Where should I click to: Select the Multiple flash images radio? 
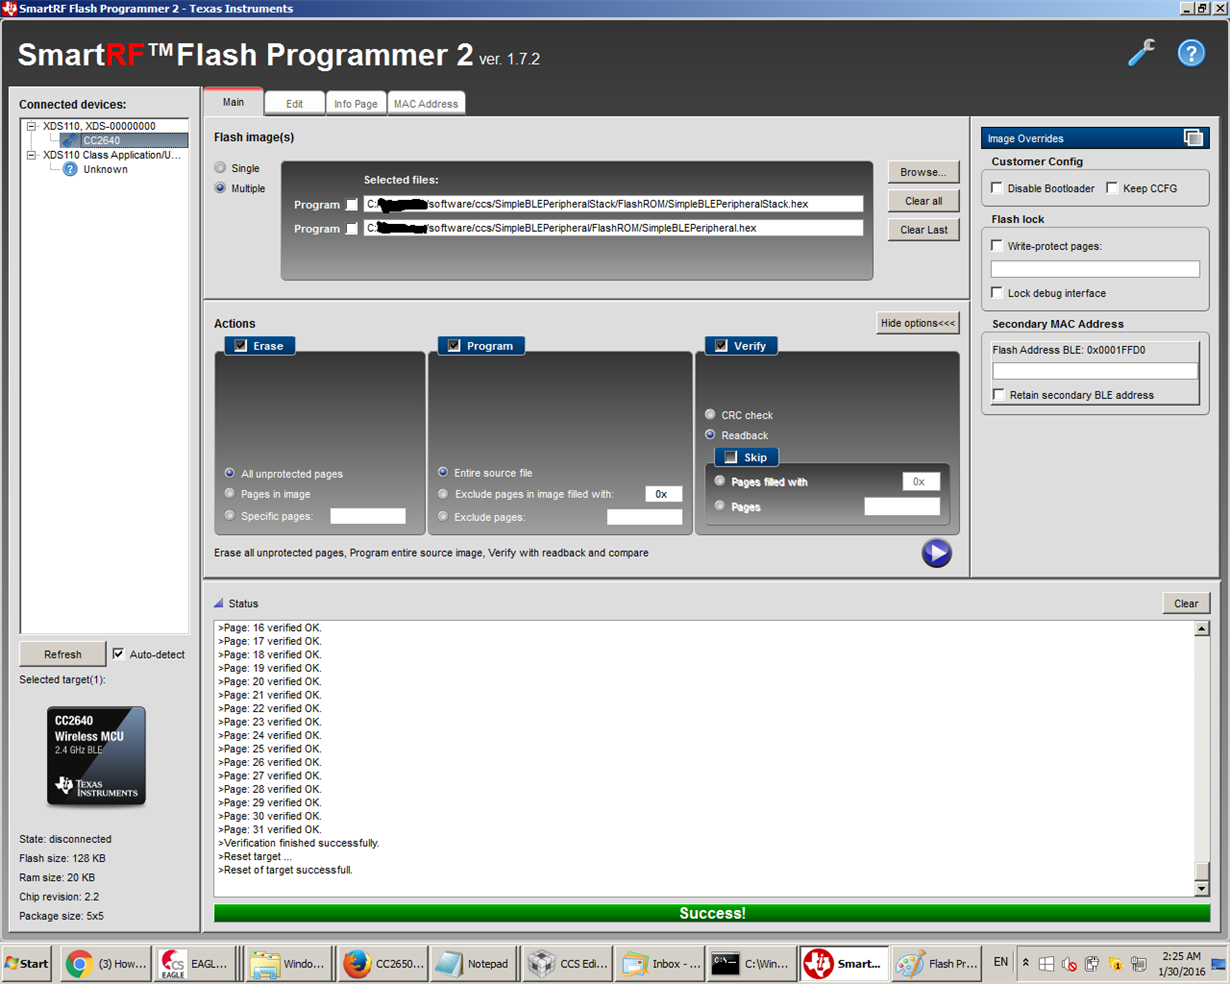220,188
